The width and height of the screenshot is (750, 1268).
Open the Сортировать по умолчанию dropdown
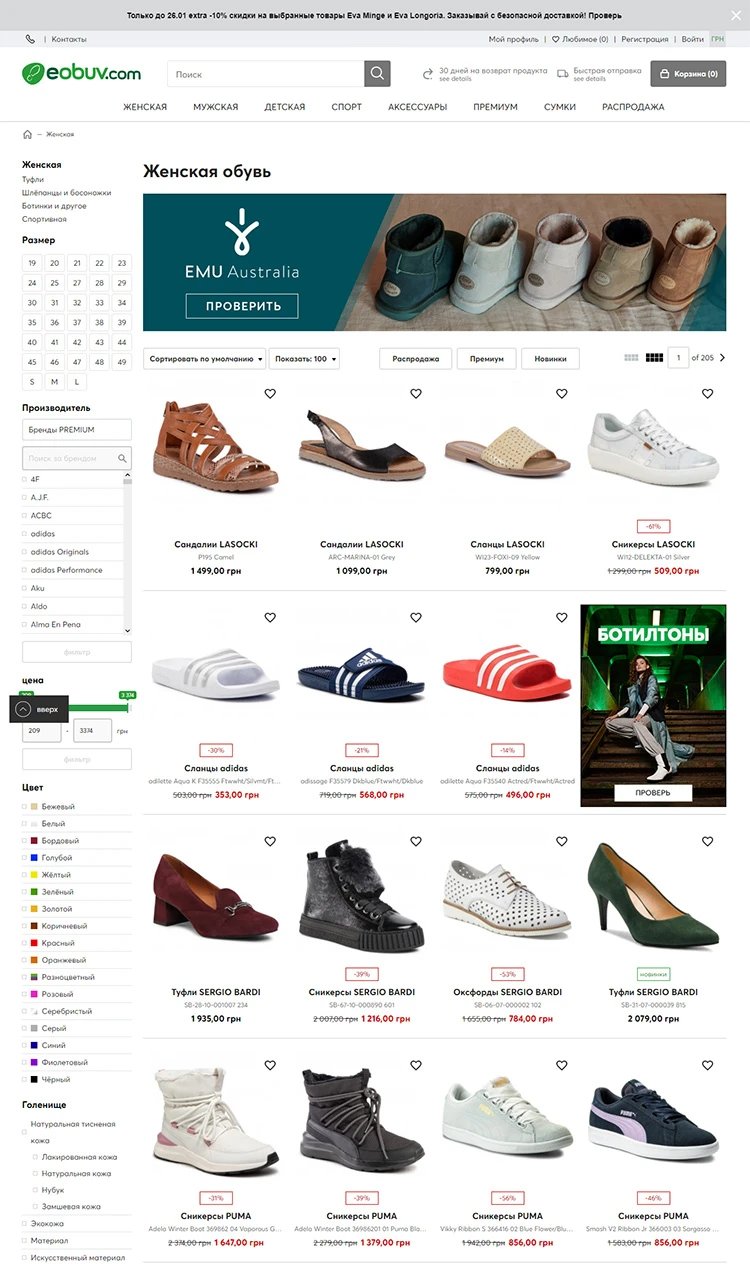[x=206, y=358]
